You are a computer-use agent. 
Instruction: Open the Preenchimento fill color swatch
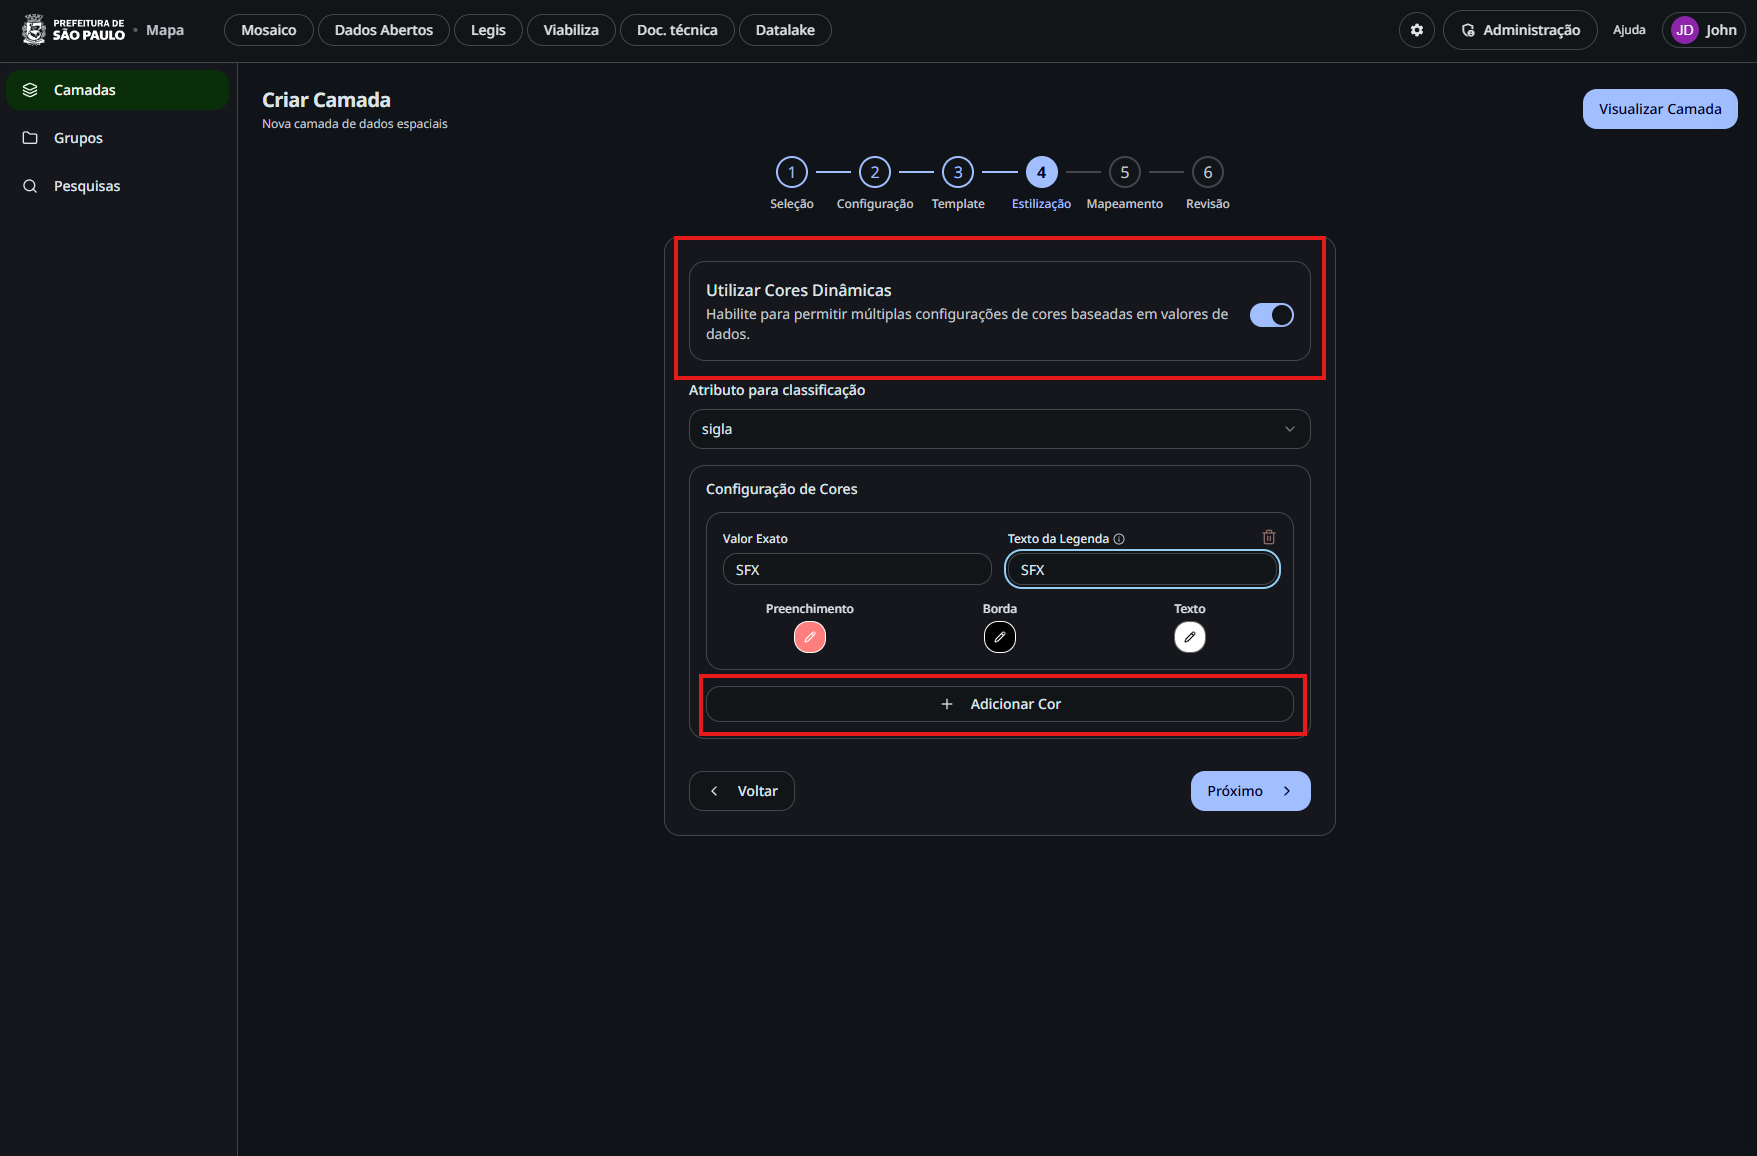[x=810, y=637]
